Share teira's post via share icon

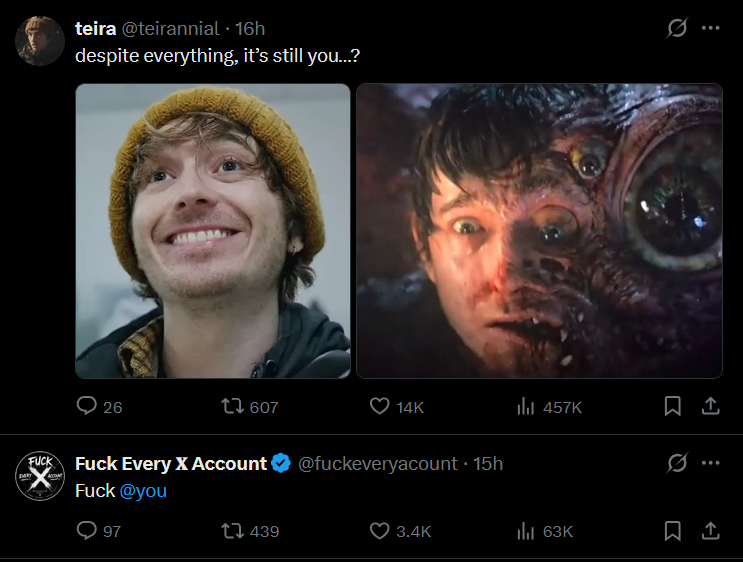pyautogui.click(x=710, y=406)
